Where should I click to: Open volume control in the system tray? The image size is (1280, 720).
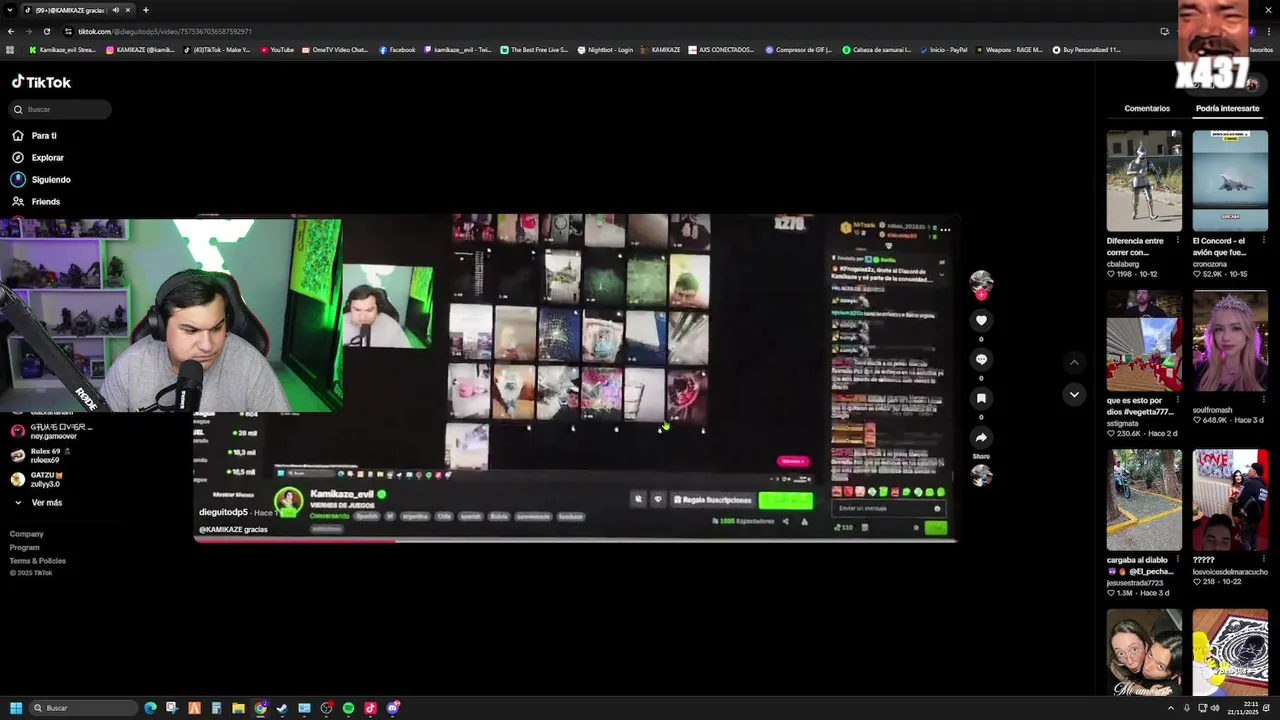(1215, 708)
